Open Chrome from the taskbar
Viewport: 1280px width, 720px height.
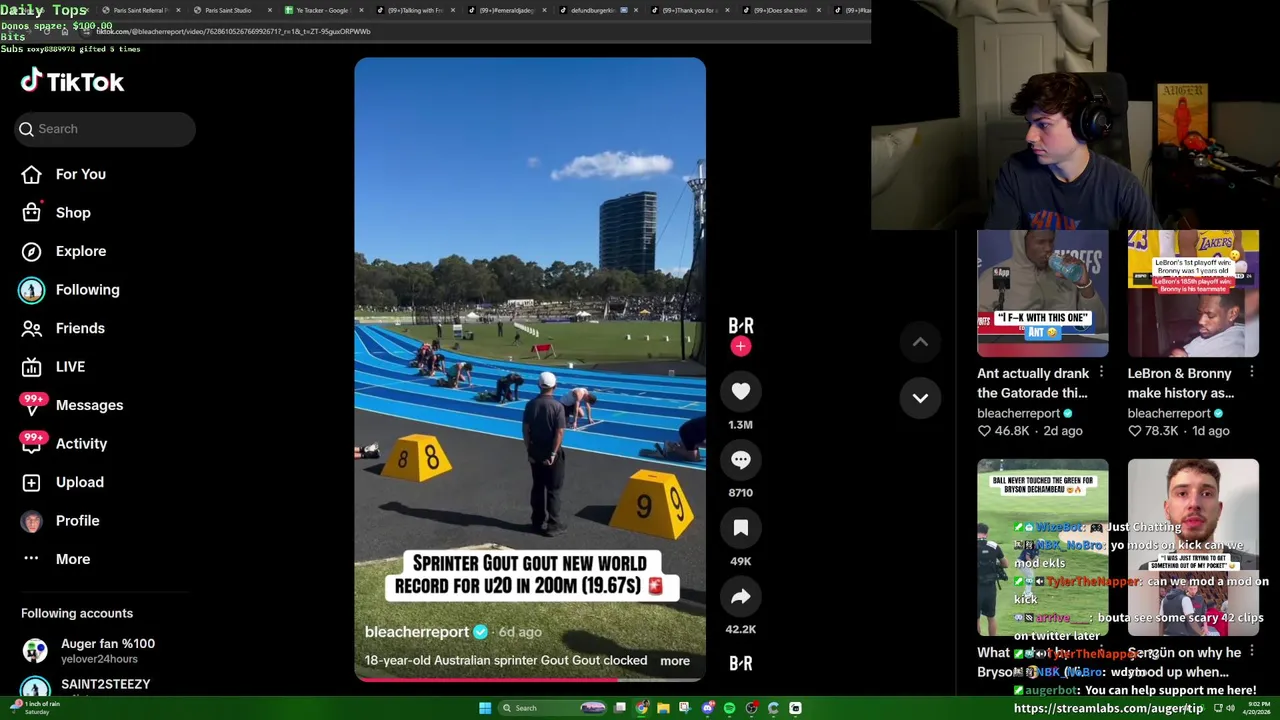642,708
